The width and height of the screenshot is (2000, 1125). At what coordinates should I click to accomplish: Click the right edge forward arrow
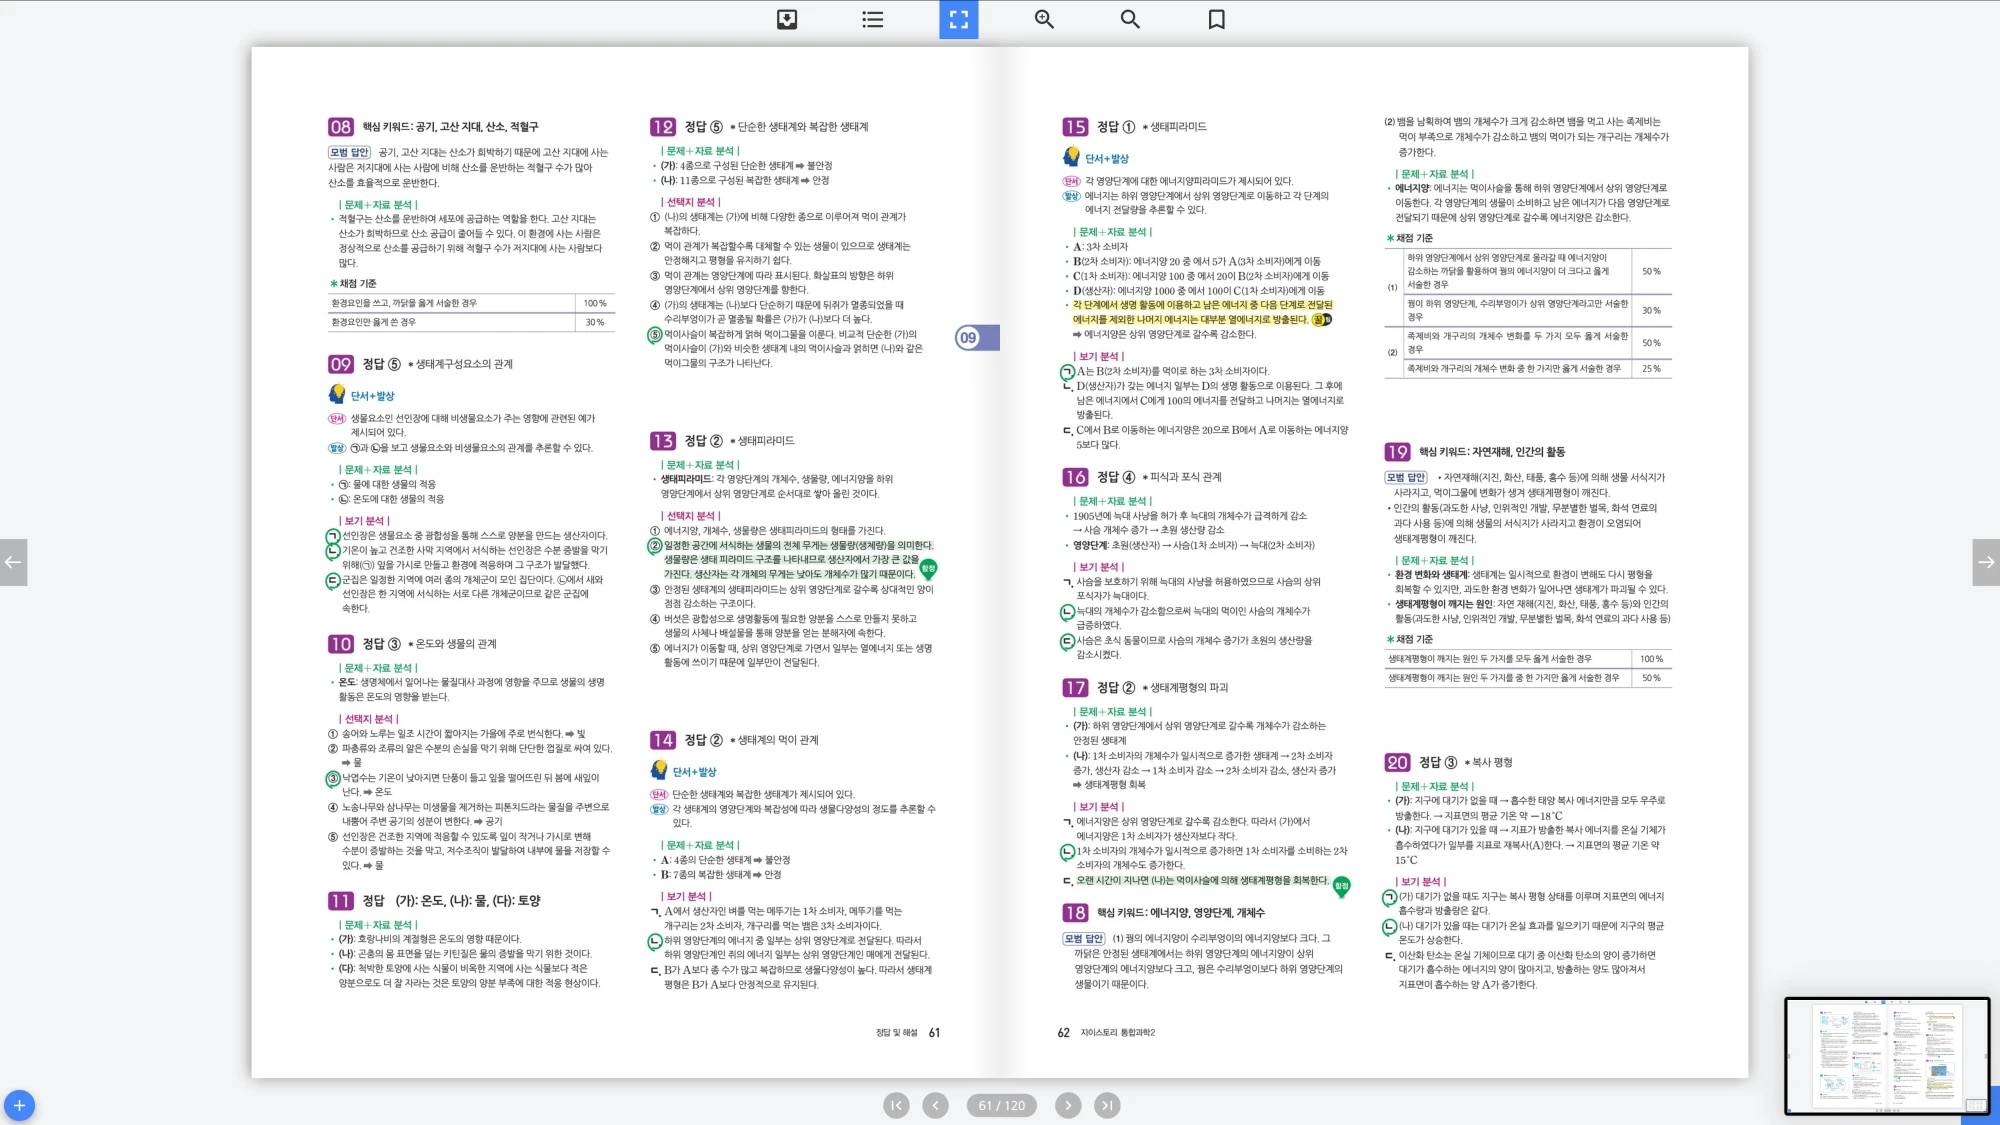1986,562
